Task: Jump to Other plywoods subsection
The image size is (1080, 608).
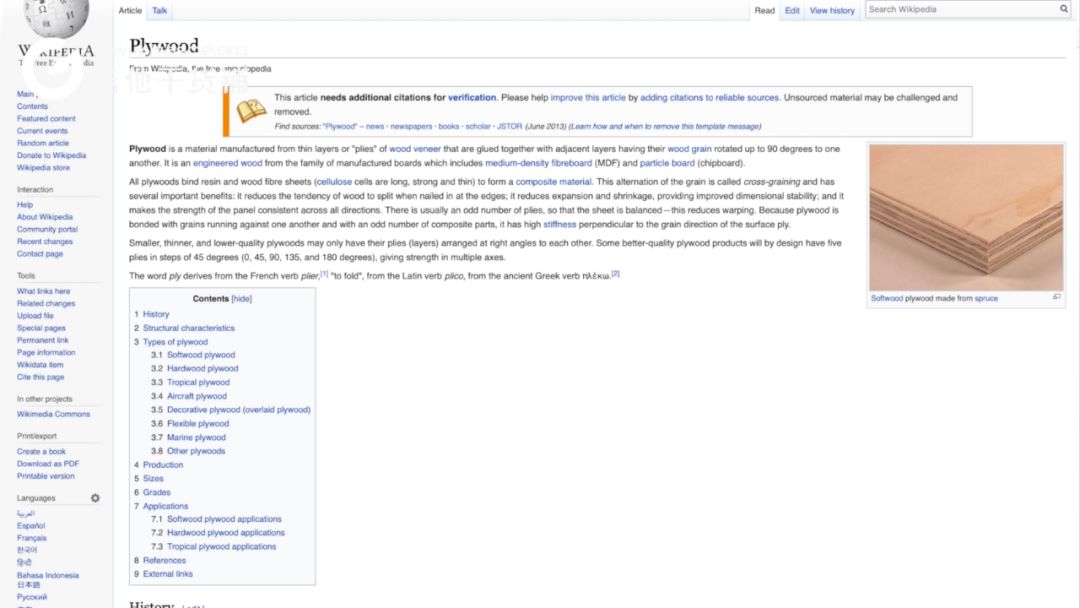Action: tap(196, 451)
